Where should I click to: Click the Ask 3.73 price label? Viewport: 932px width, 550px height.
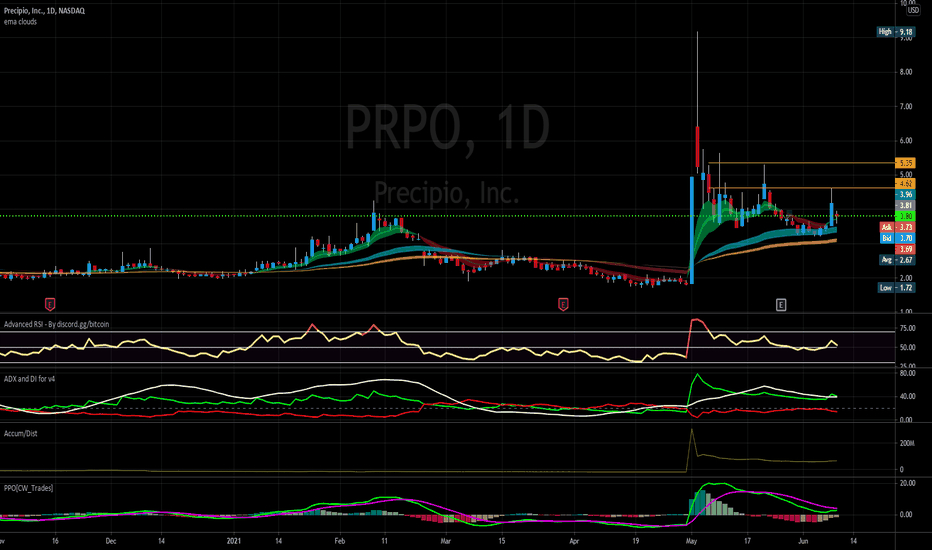click(x=897, y=227)
